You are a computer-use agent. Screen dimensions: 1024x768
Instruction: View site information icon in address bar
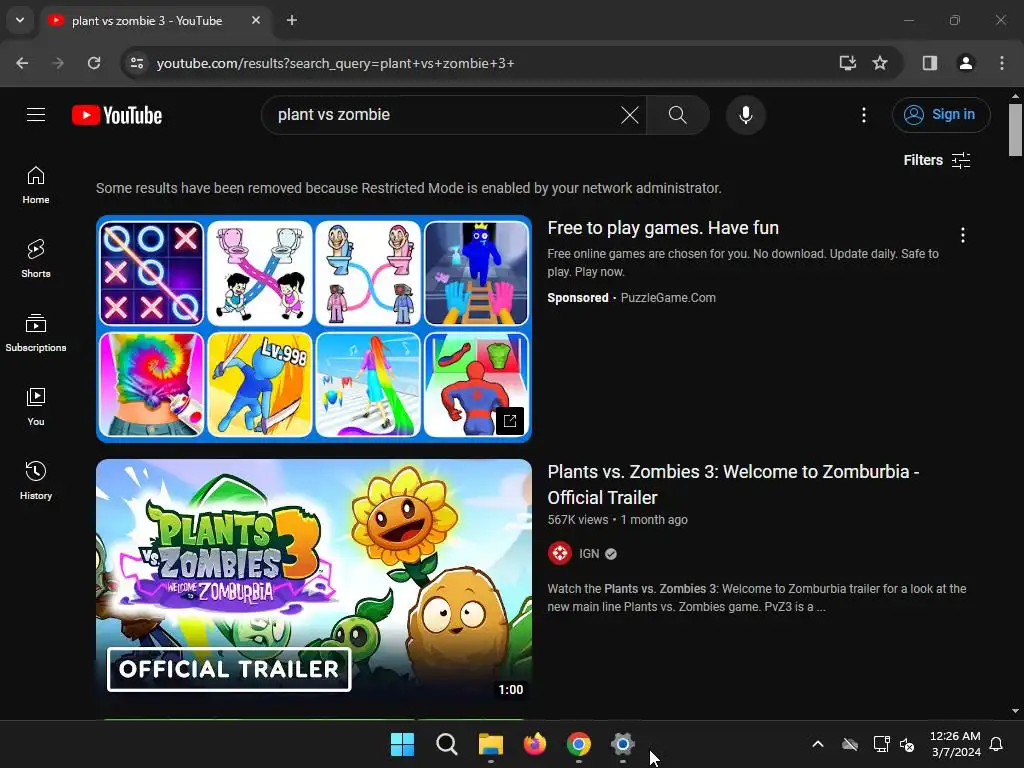point(136,63)
